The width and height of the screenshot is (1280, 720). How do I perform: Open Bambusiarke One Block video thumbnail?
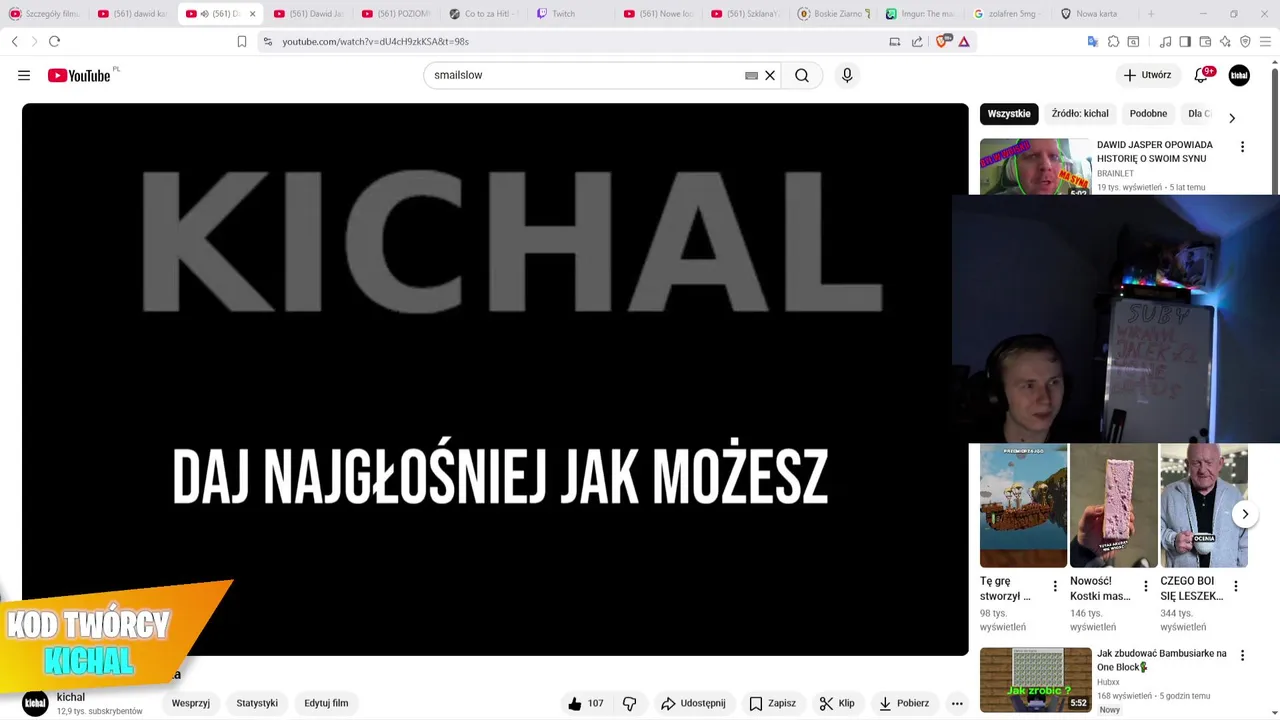pyautogui.click(x=1036, y=680)
